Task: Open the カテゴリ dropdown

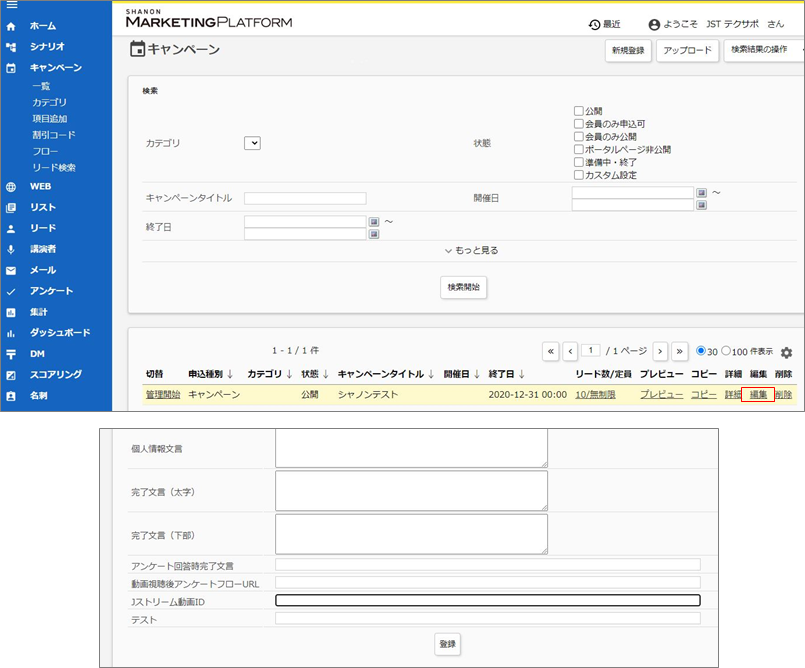Action: pyautogui.click(x=252, y=143)
